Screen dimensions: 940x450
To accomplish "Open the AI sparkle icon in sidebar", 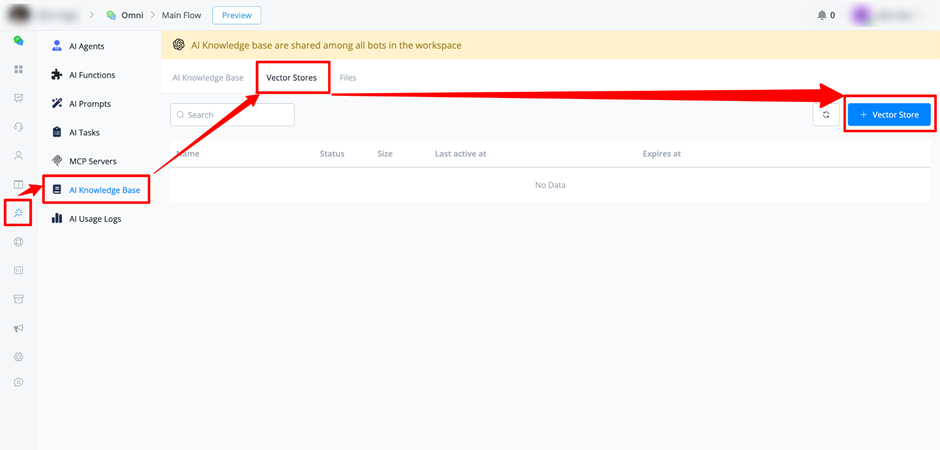I will [19, 213].
